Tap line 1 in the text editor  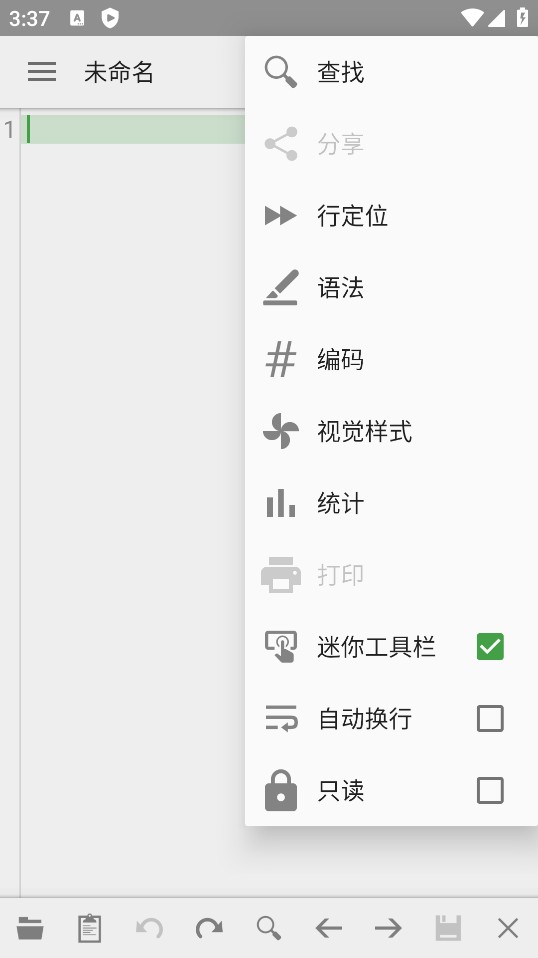[133, 130]
